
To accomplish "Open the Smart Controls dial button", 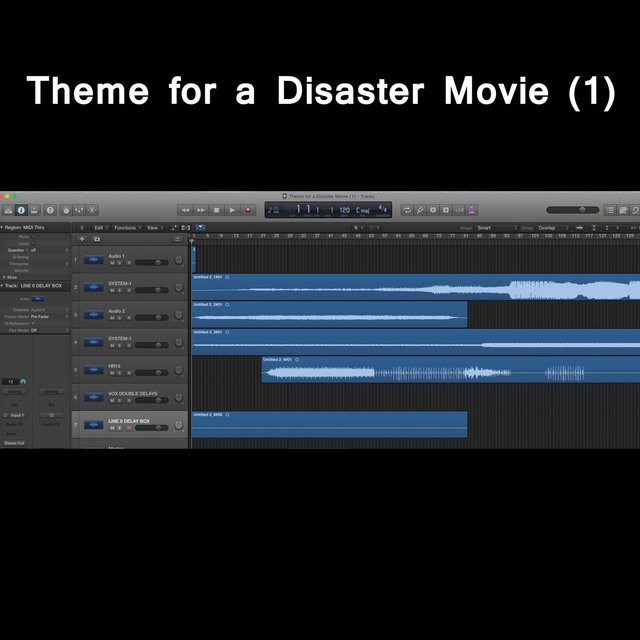I will tap(66, 210).
